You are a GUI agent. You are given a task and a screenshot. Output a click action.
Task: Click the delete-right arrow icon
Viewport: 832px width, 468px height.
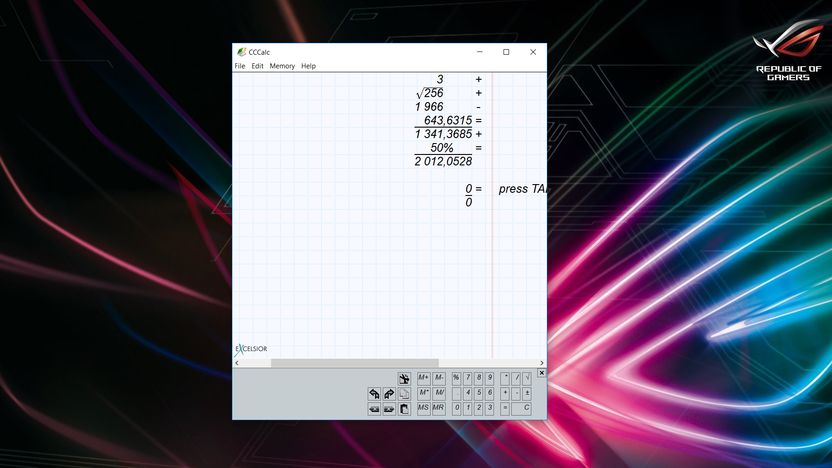pyautogui.click(x=389, y=409)
